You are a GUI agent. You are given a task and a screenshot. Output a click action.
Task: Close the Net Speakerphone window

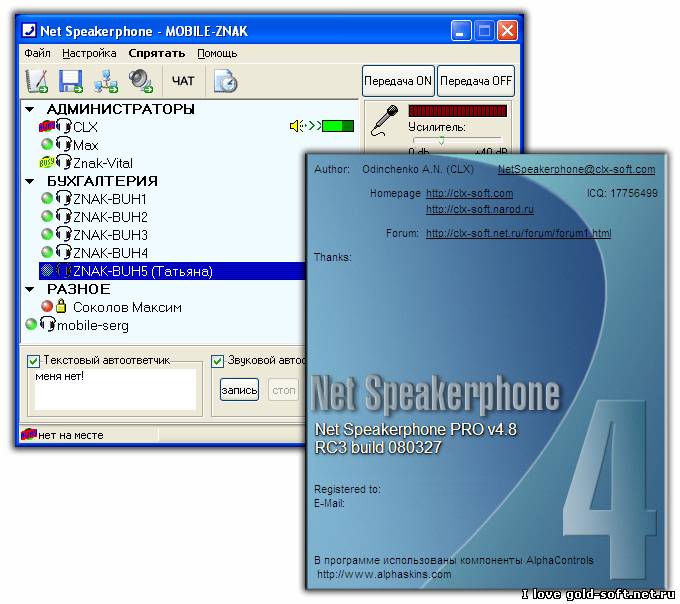coord(507,31)
